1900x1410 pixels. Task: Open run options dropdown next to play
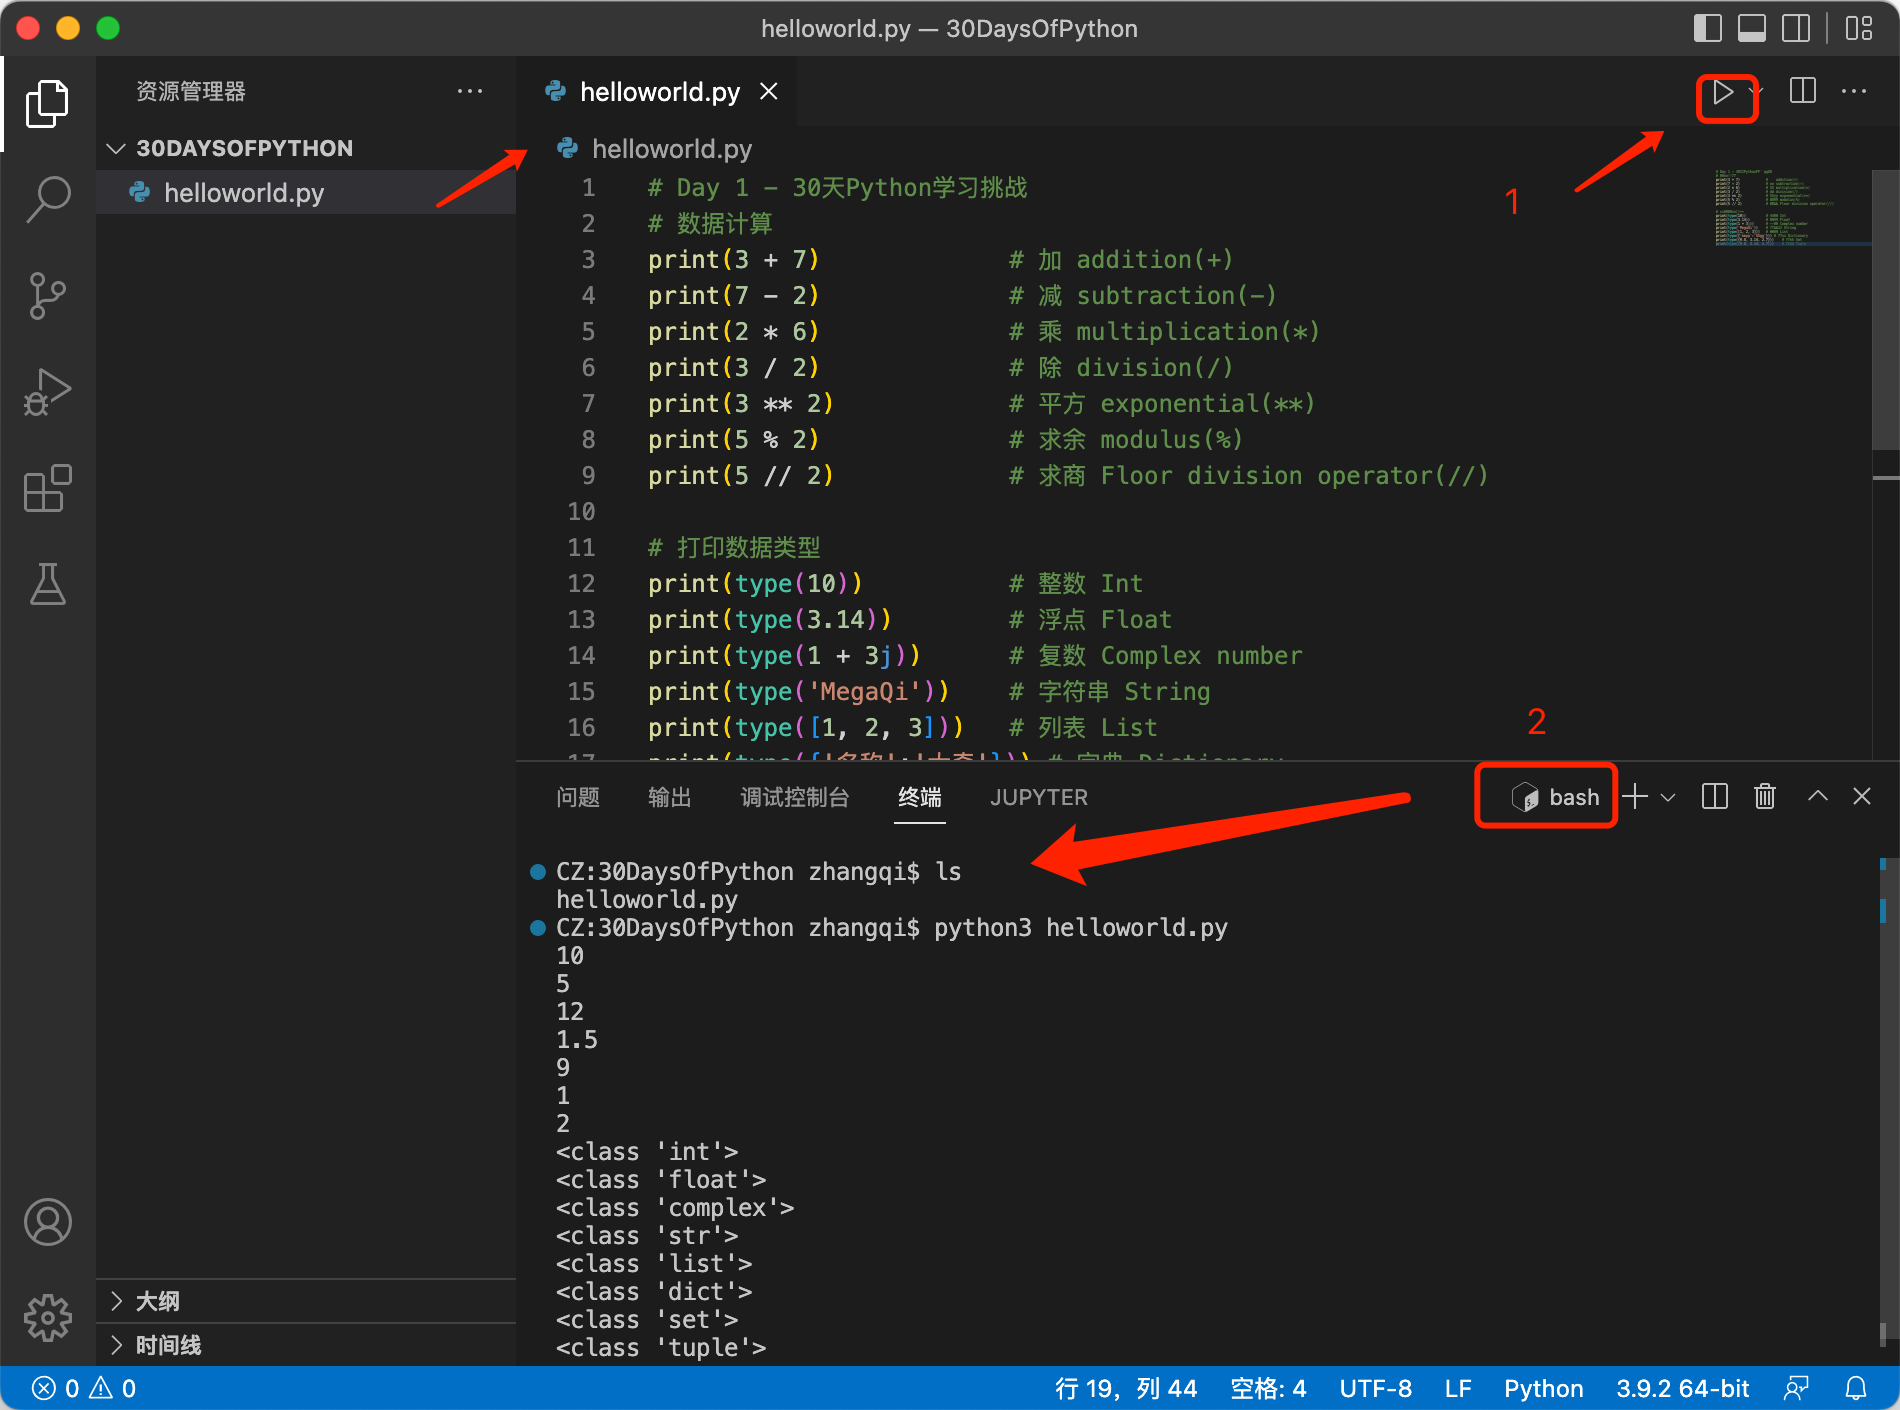(x=1755, y=92)
